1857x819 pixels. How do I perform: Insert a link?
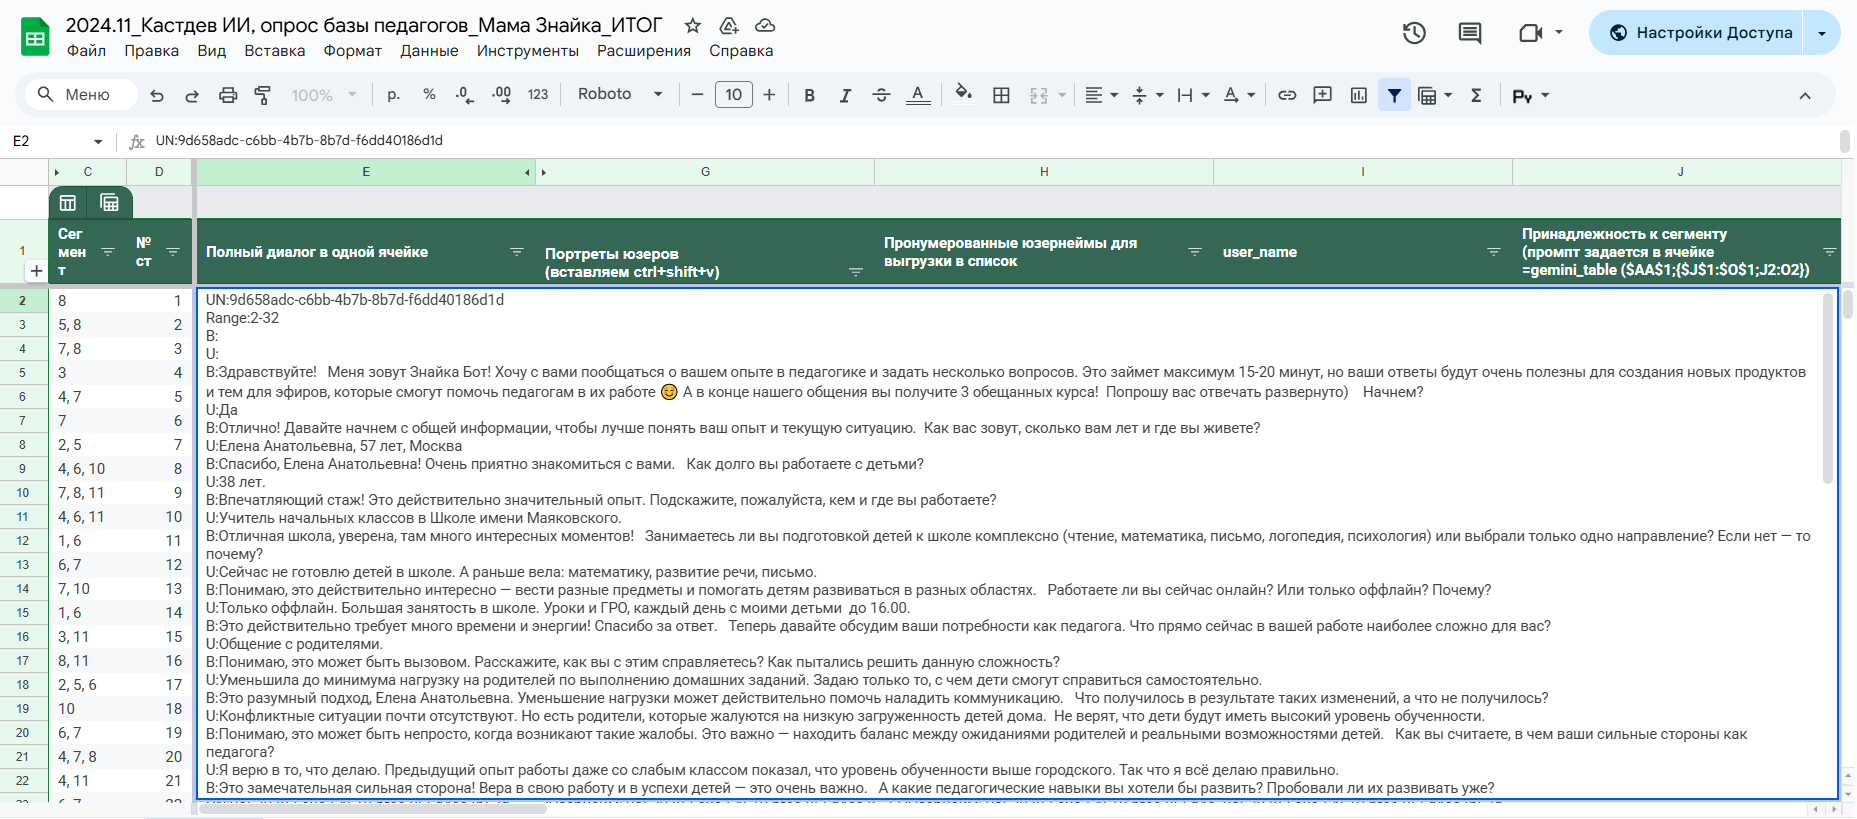(x=1287, y=95)
